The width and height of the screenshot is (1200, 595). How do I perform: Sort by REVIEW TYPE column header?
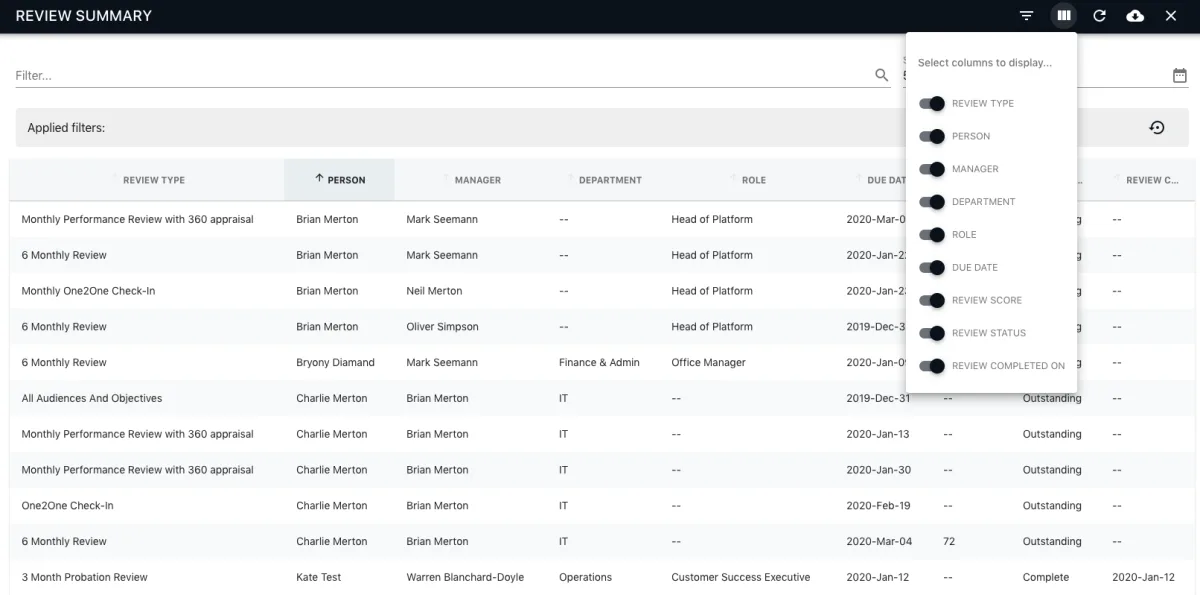(x=153, y=180)
